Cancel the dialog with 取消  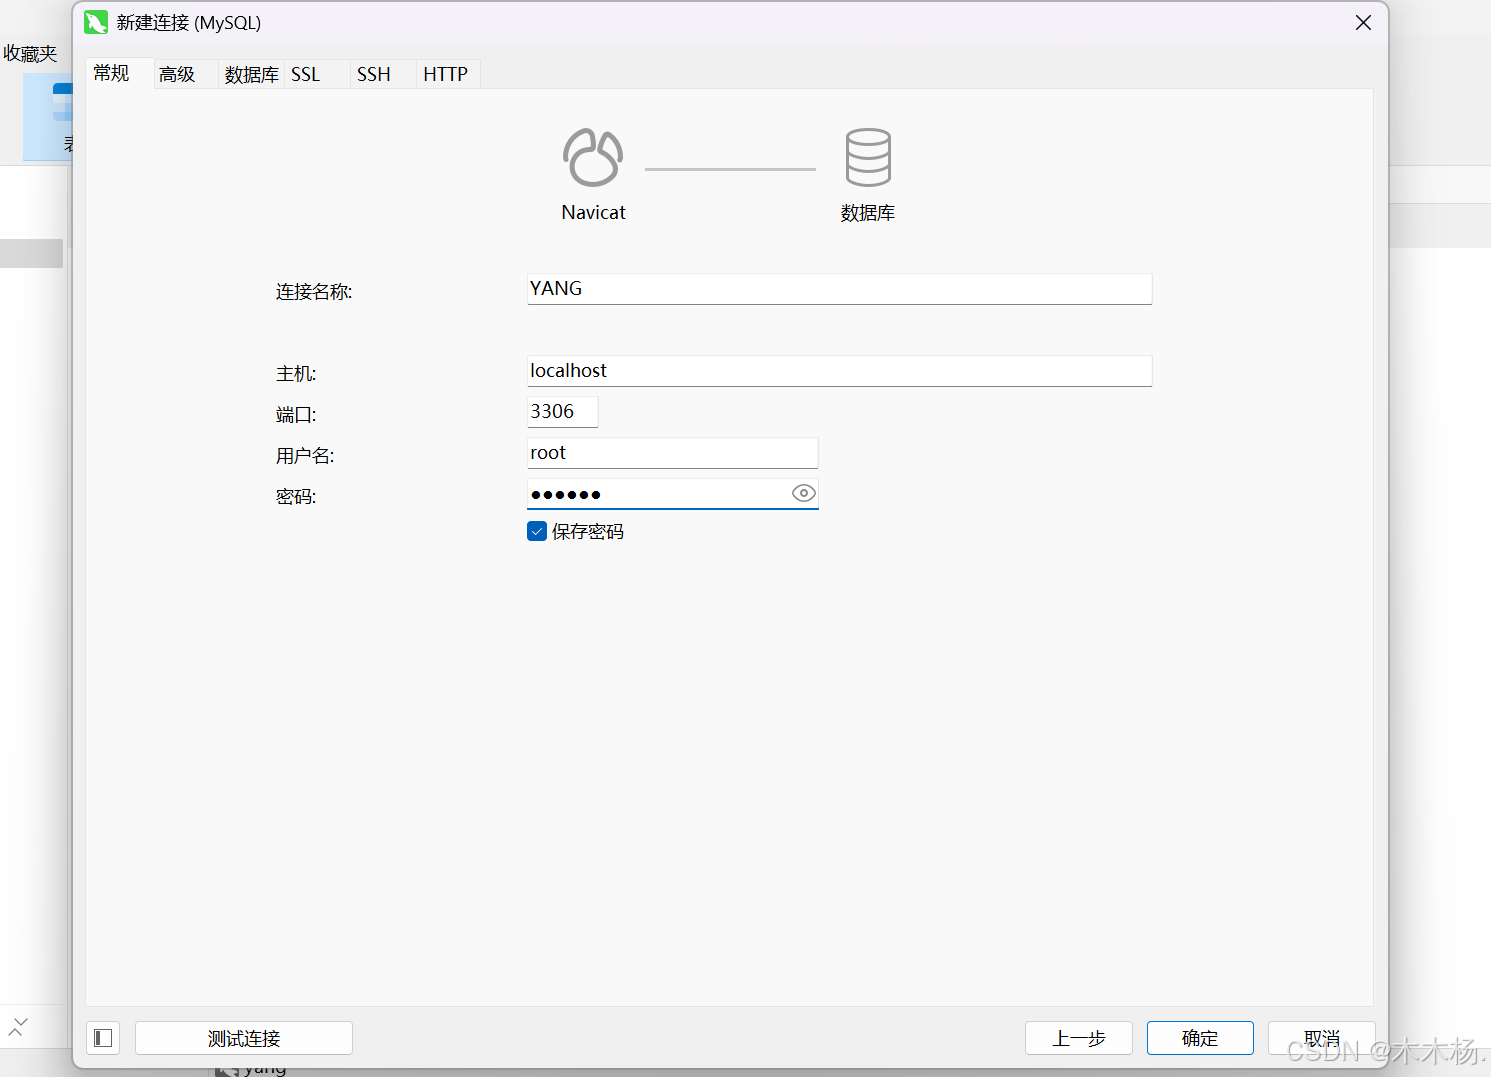(x=1321, y=1038)
